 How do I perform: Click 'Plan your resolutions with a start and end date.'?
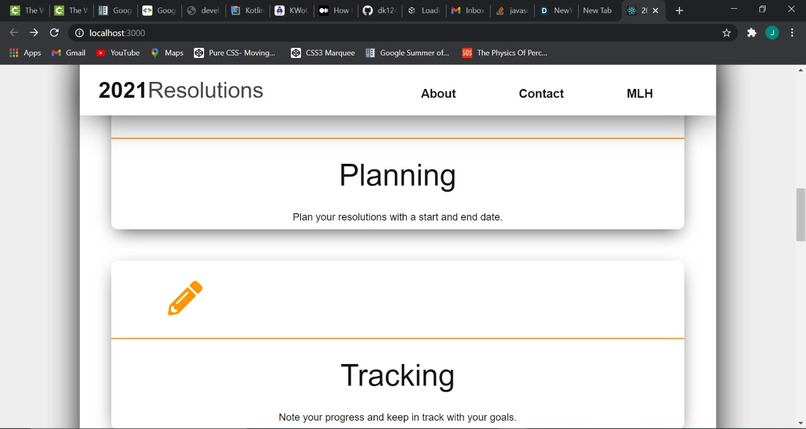click(x=397, y=217)
